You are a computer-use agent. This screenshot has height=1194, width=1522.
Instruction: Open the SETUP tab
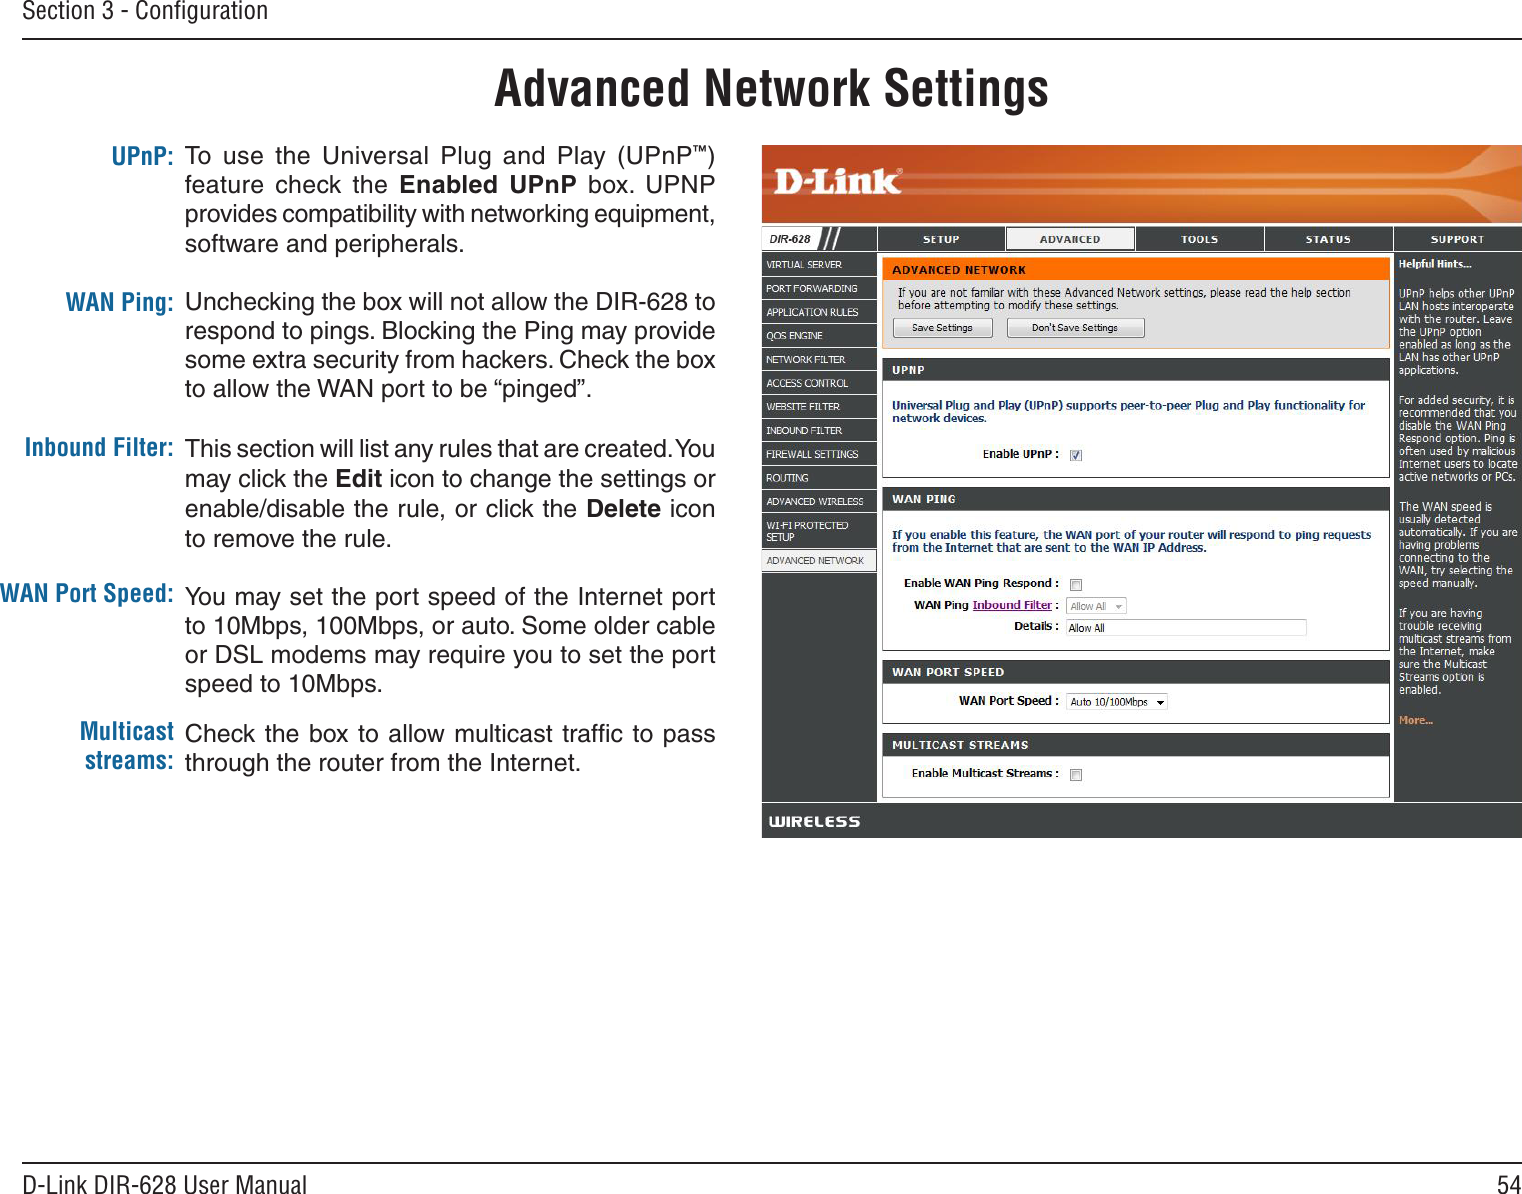pos(941,239)
